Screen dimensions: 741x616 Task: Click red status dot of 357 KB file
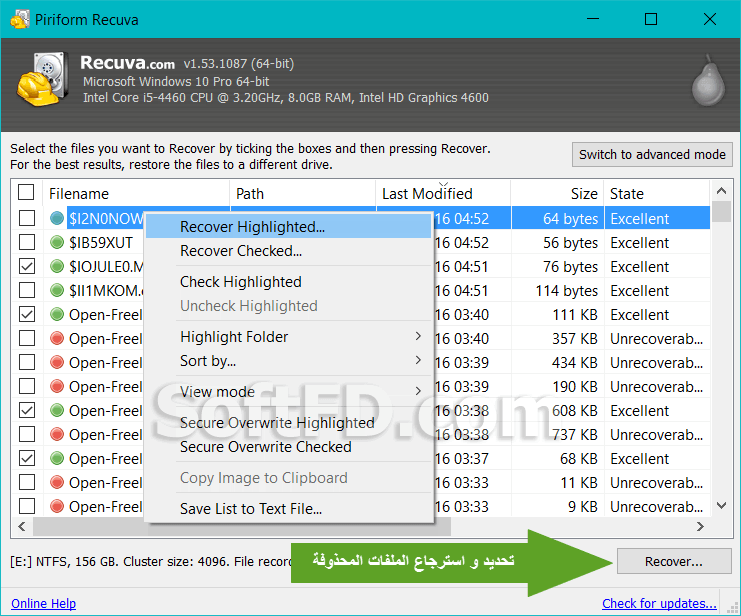click(x=57, y=338)
